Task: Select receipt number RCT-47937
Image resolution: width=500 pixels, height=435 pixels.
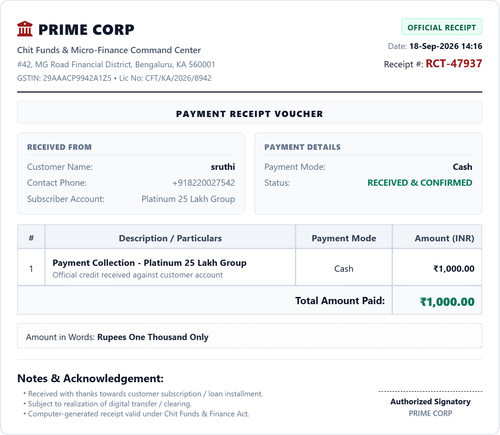Action: pyautogui.click(x=454, y=63)
